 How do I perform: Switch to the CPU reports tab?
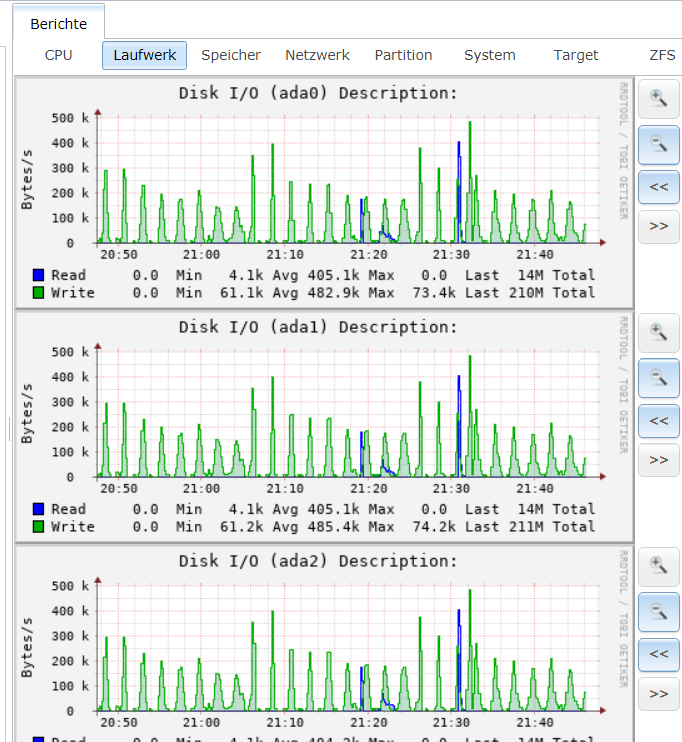click(x=59, y=55)
